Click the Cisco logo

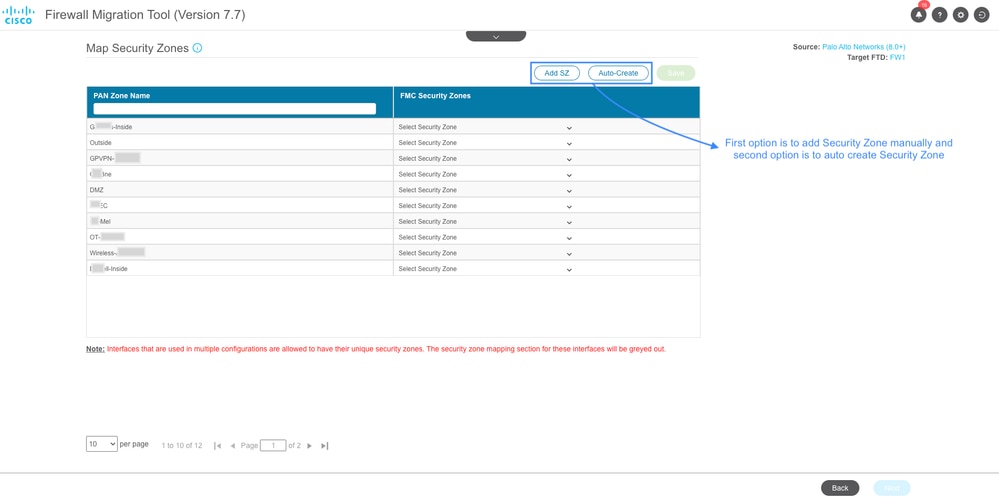point(19,15)
